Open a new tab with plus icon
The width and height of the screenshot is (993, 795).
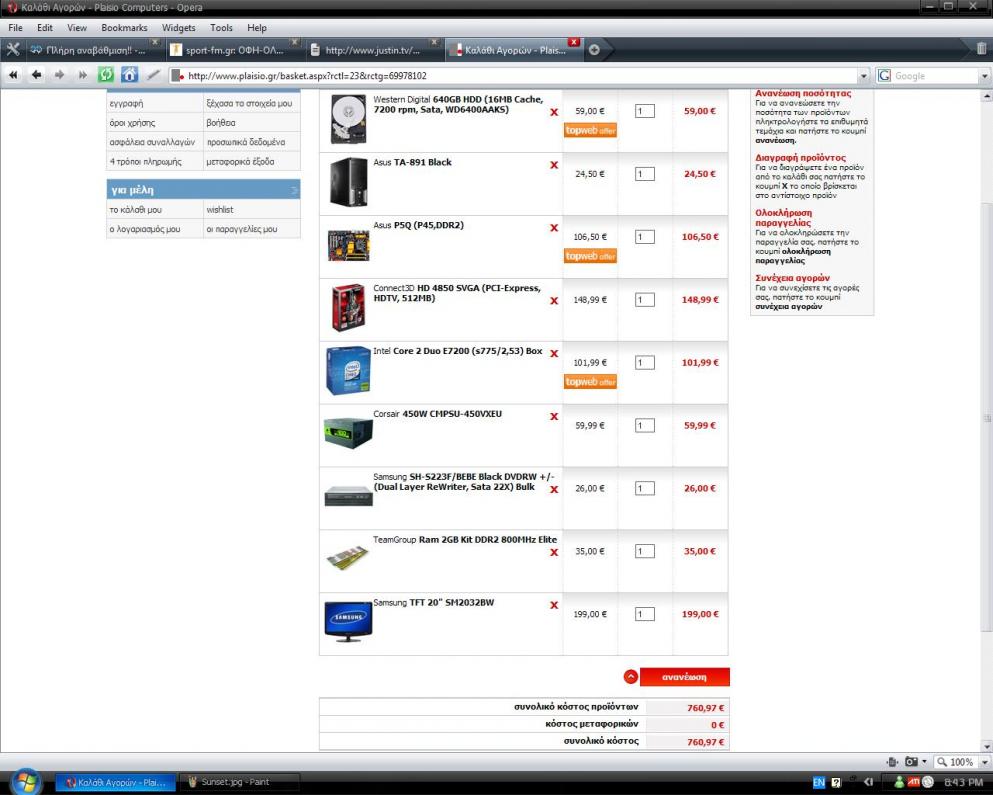tap(594, 49)
